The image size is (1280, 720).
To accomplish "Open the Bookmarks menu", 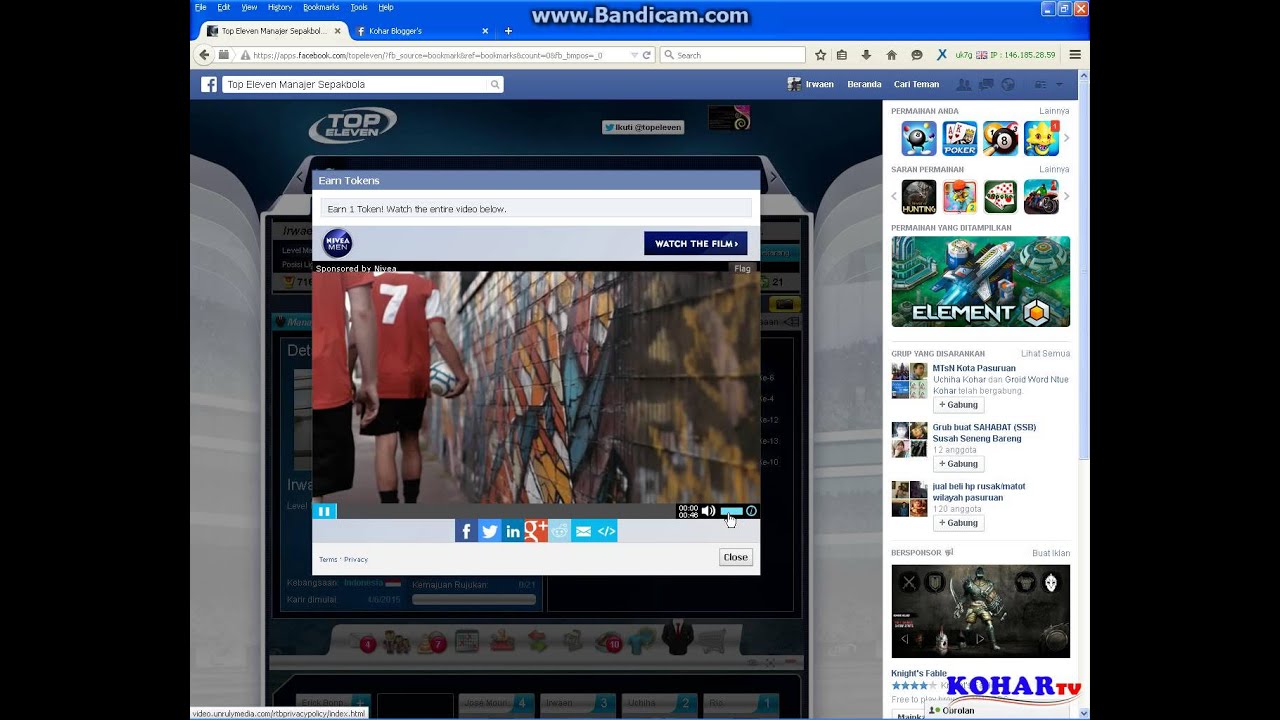I will (321, 7).
